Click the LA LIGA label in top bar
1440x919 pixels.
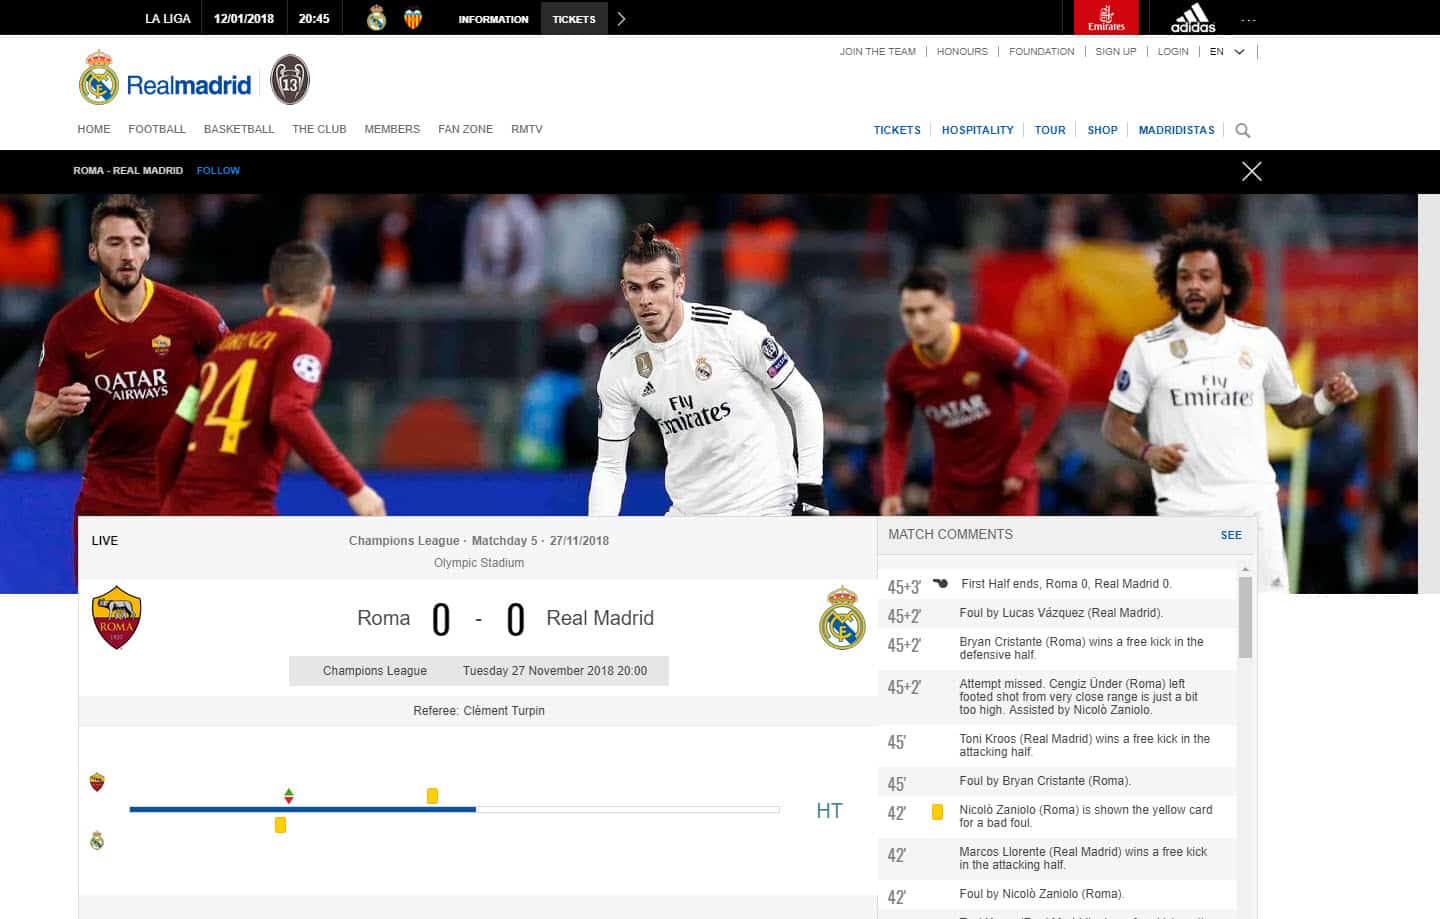(168, 19)
